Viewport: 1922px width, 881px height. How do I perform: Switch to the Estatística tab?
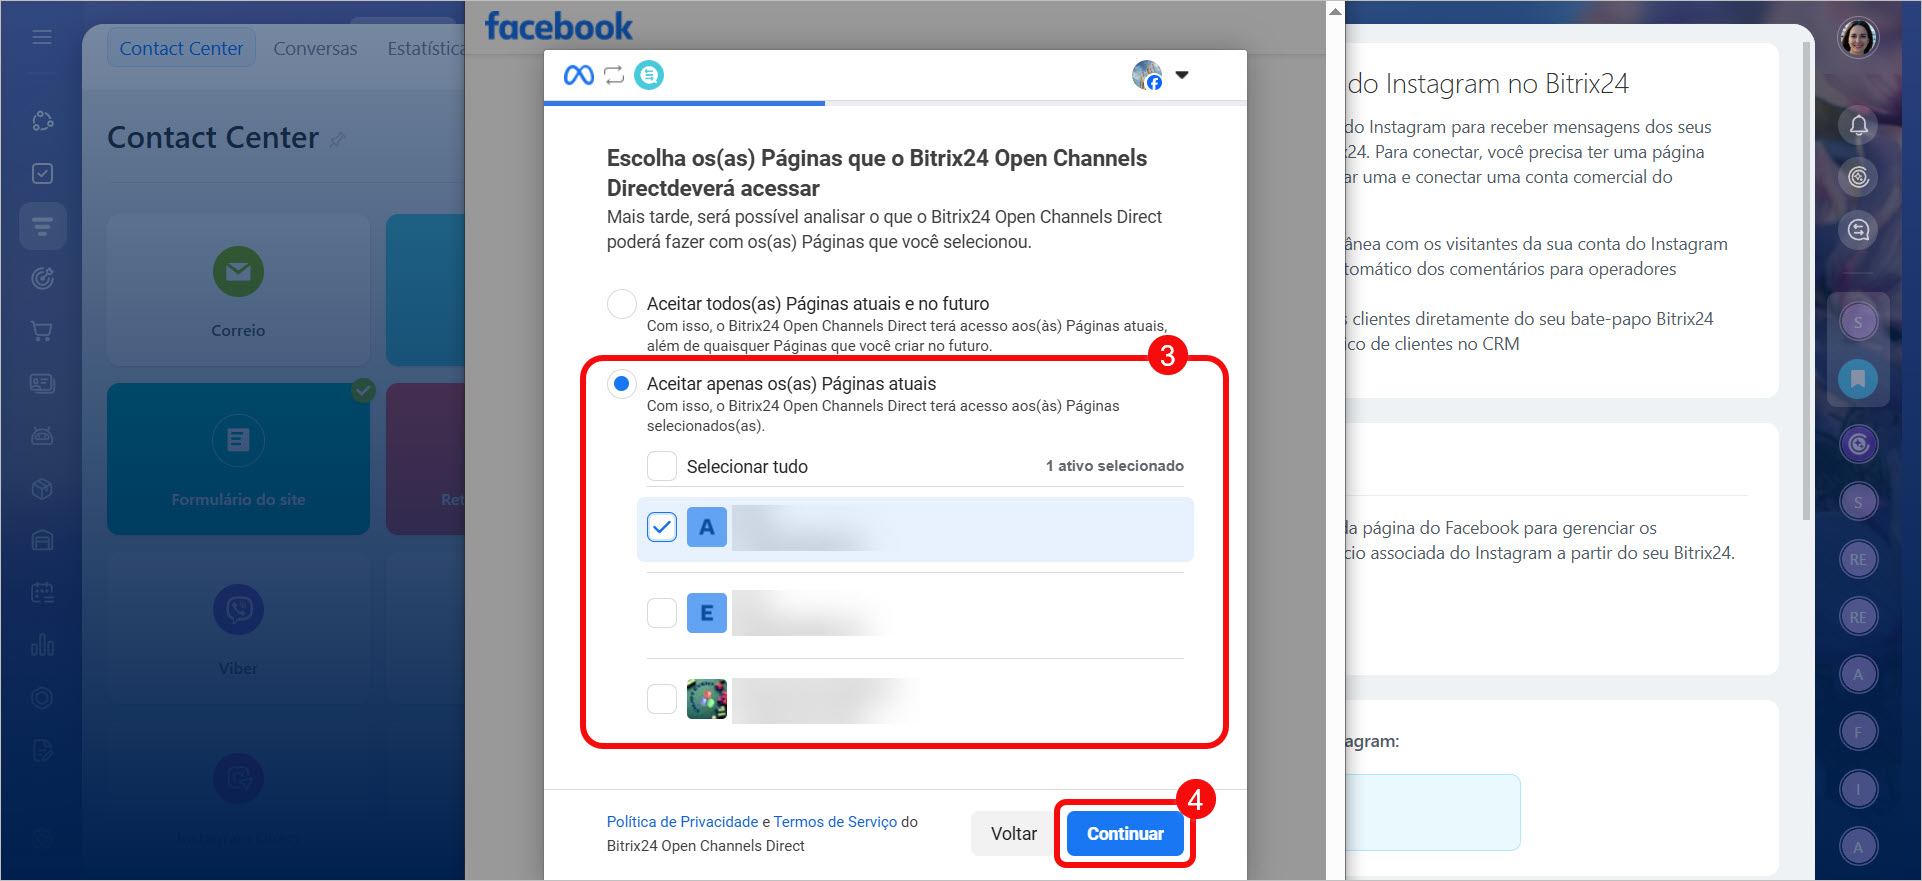tap(426, 48)
